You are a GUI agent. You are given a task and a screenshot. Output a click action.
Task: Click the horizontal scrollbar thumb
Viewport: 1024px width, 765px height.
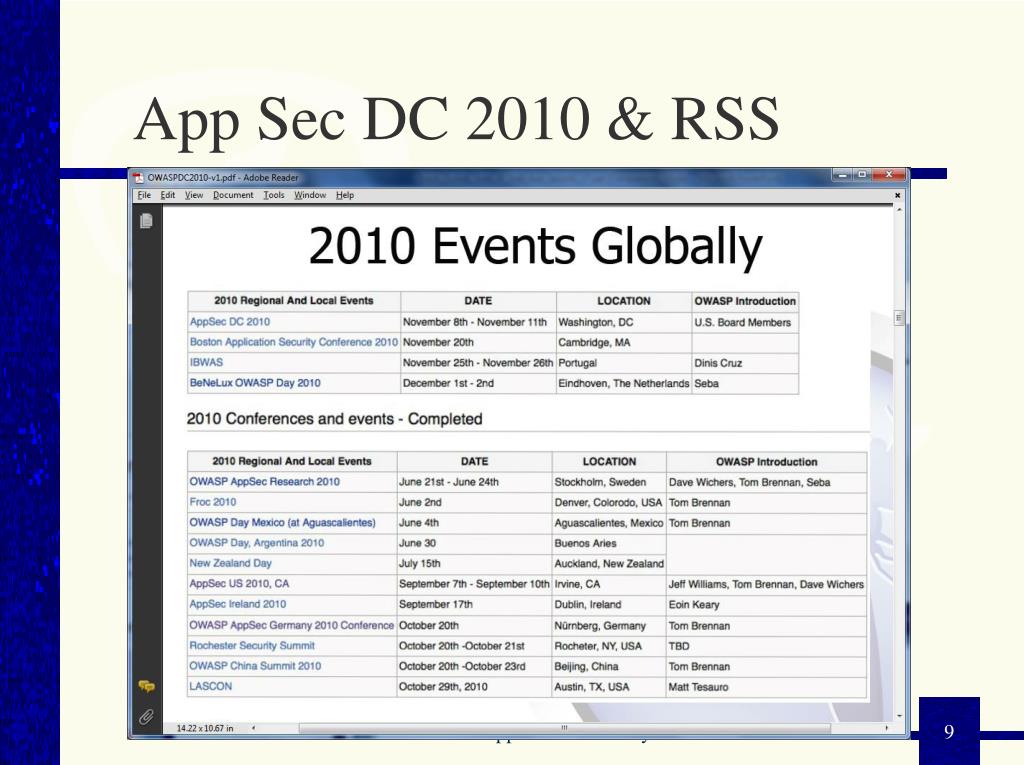(565, 727)
